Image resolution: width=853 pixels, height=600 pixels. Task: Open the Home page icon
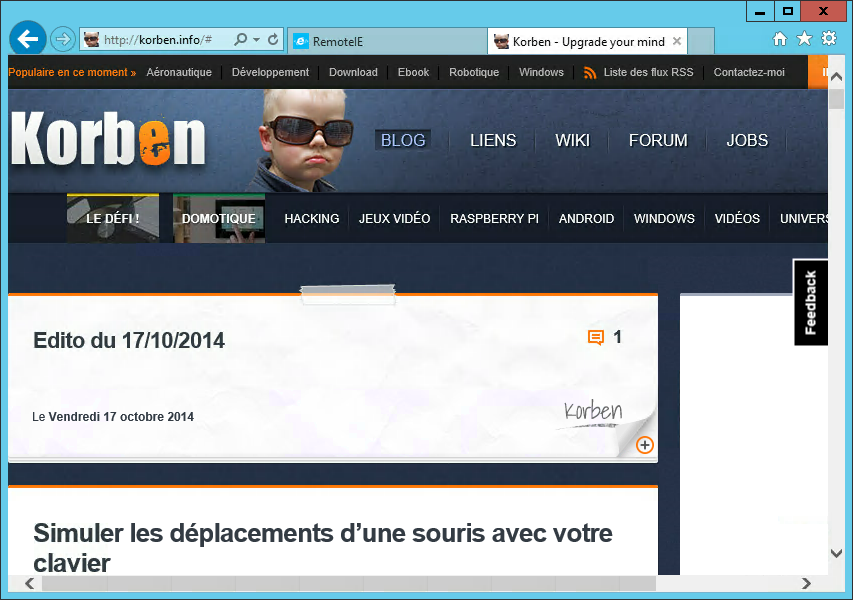pyautogui.click(x=780, y=39)
